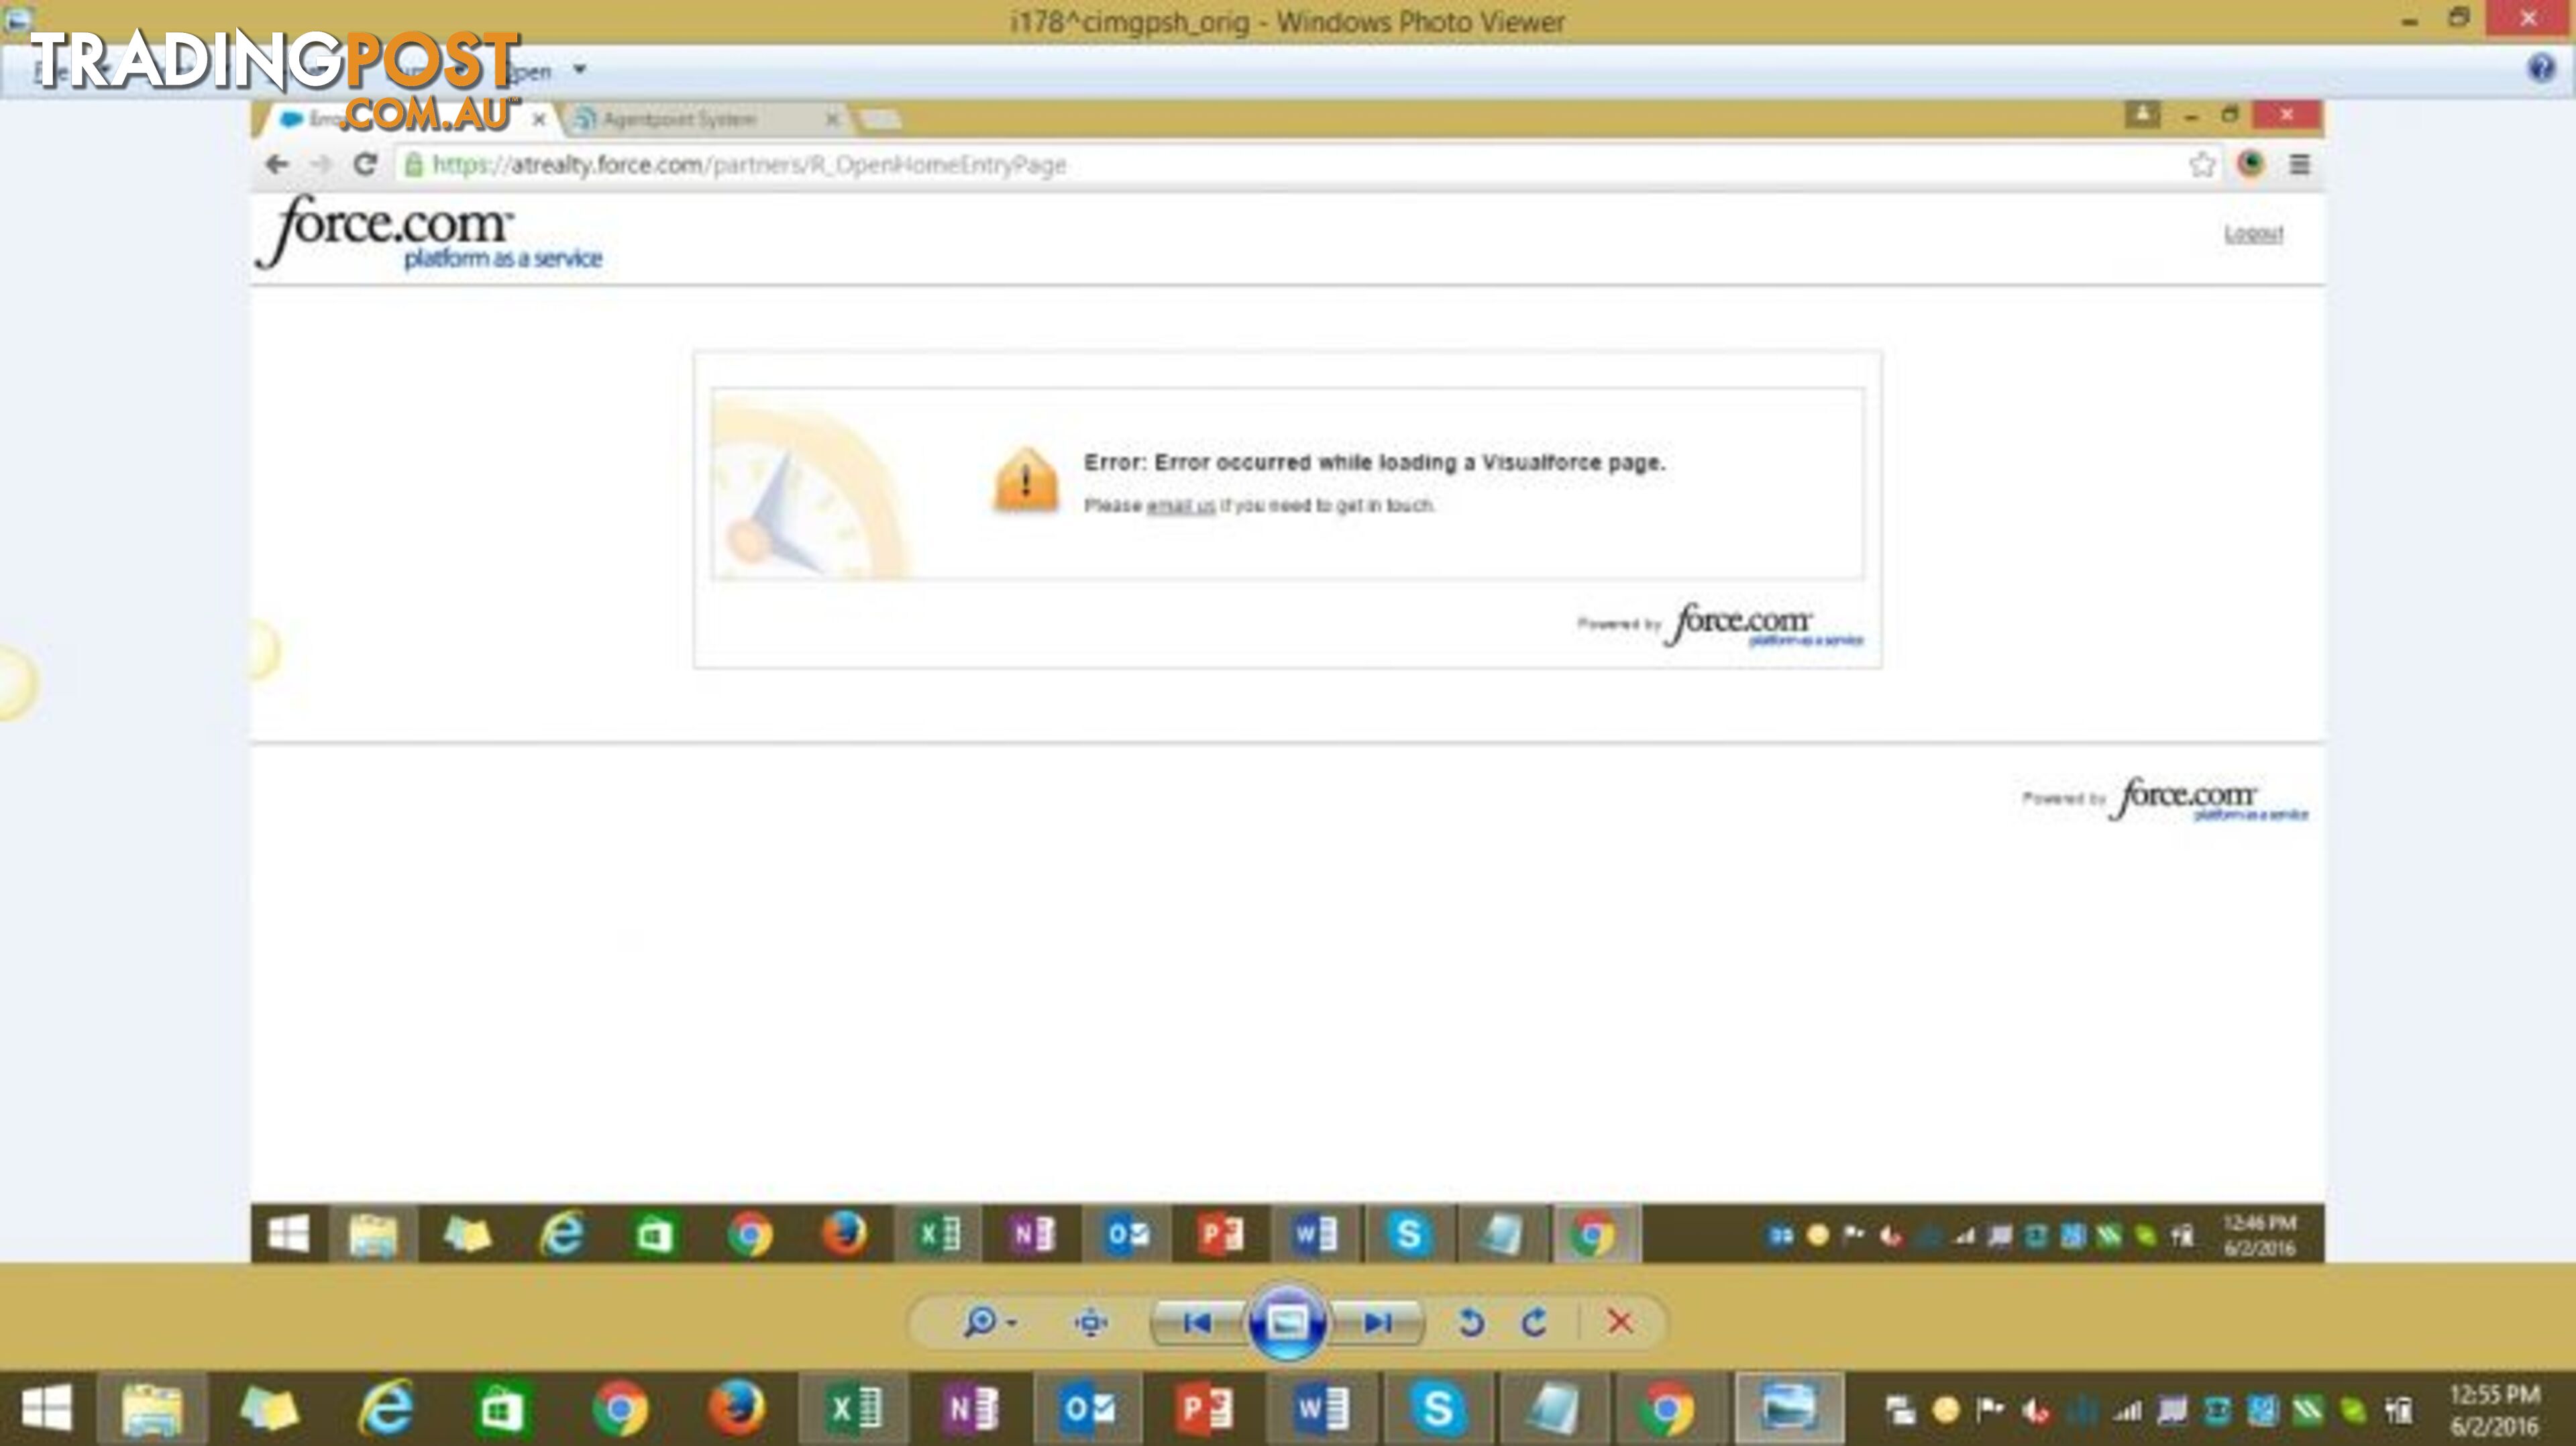2576x1446 pixels.
Task: Open the pictured Chrome hamburger menu
Action: tap(2299, 164)
